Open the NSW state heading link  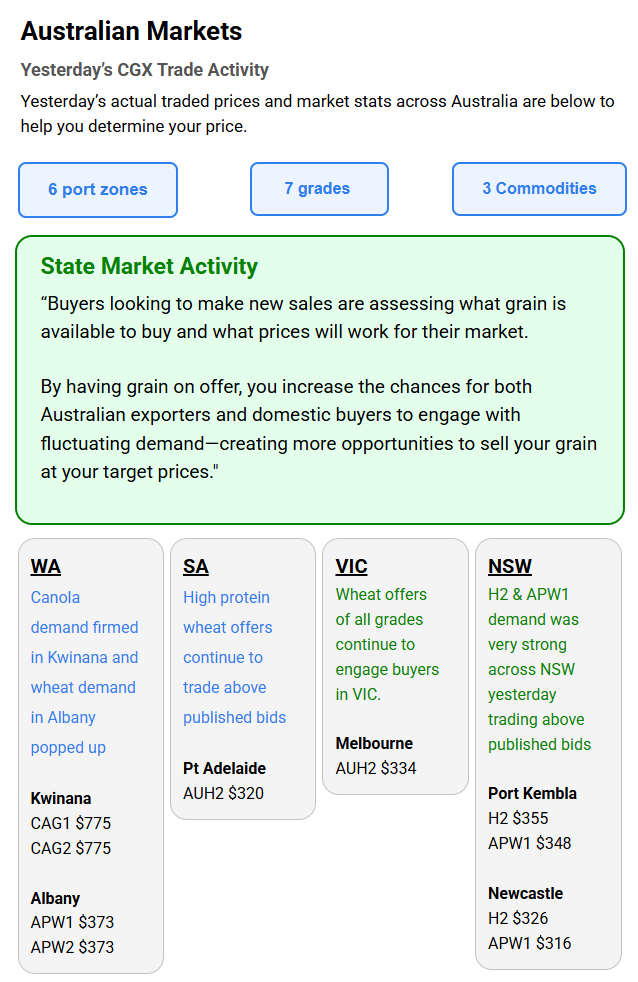point(510,567)
